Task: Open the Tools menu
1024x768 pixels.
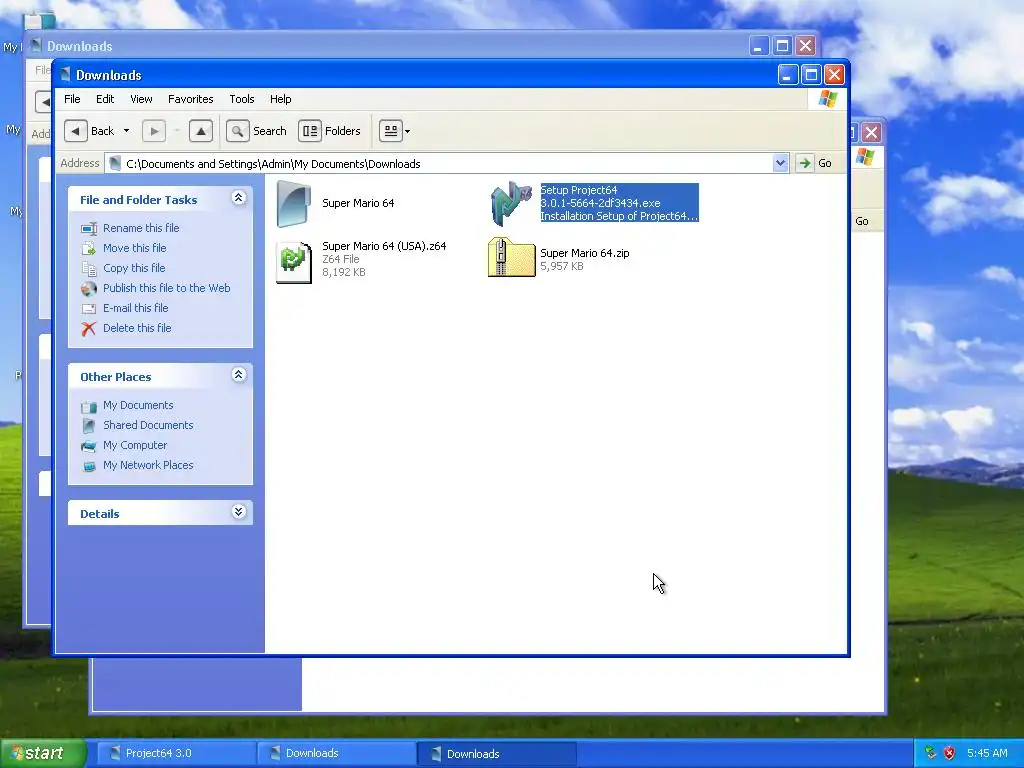Action: coord(242,99)
